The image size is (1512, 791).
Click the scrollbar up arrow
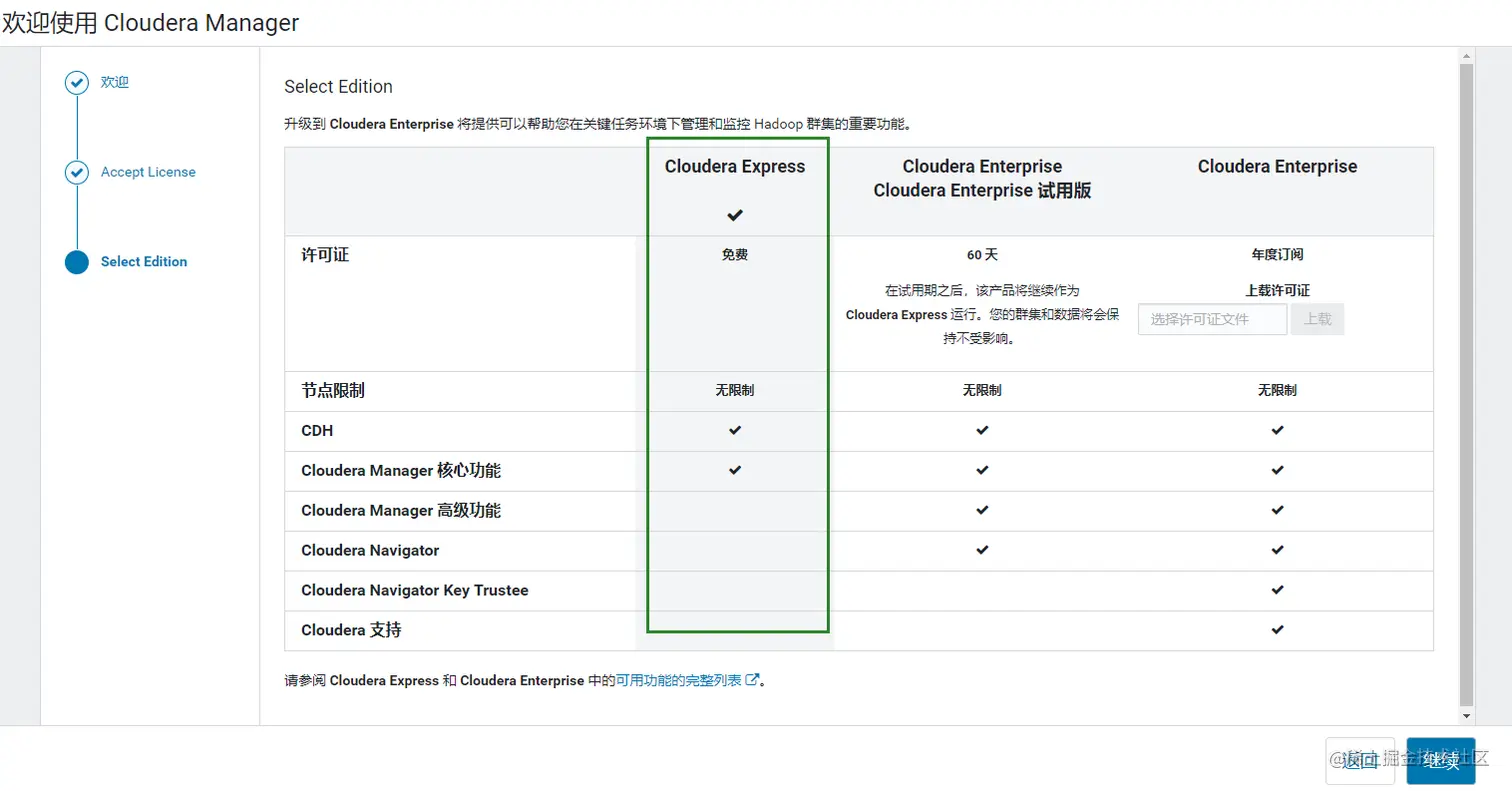1466,55
